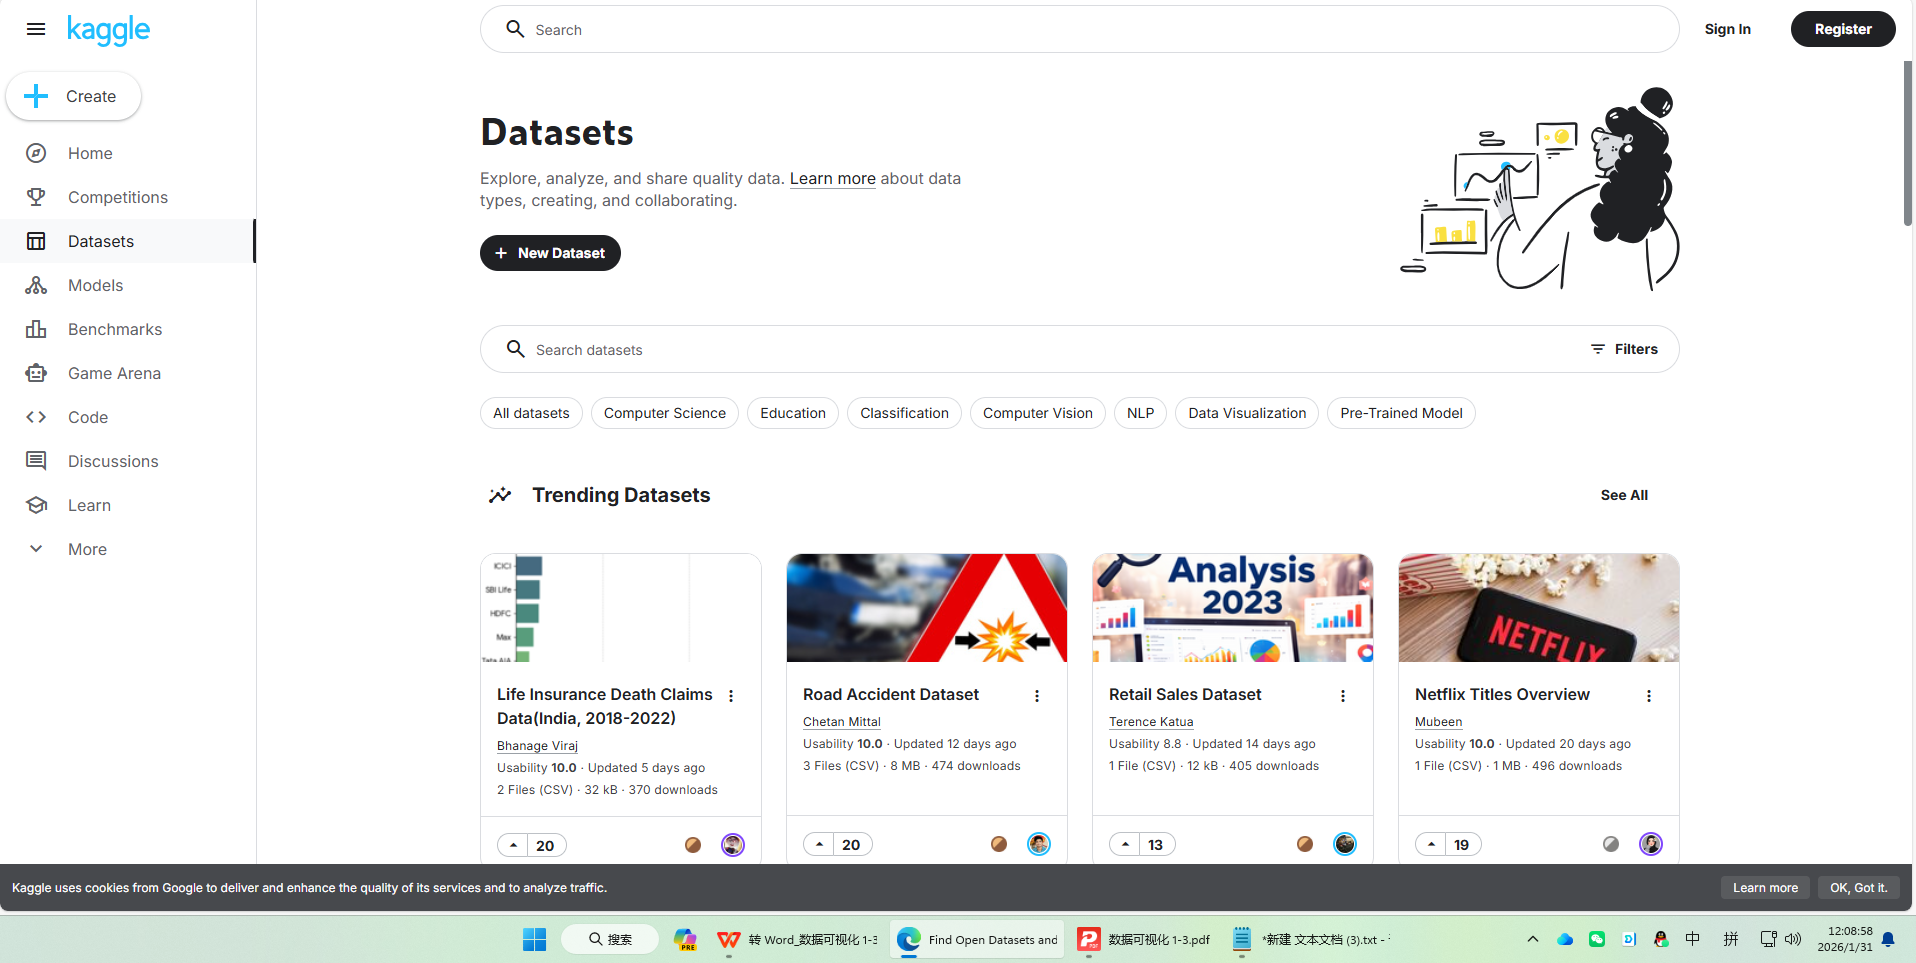This screenshot has height=963, width=1916.
Task: Open Retail Sales Dataset title
Action: (1185, 694)
